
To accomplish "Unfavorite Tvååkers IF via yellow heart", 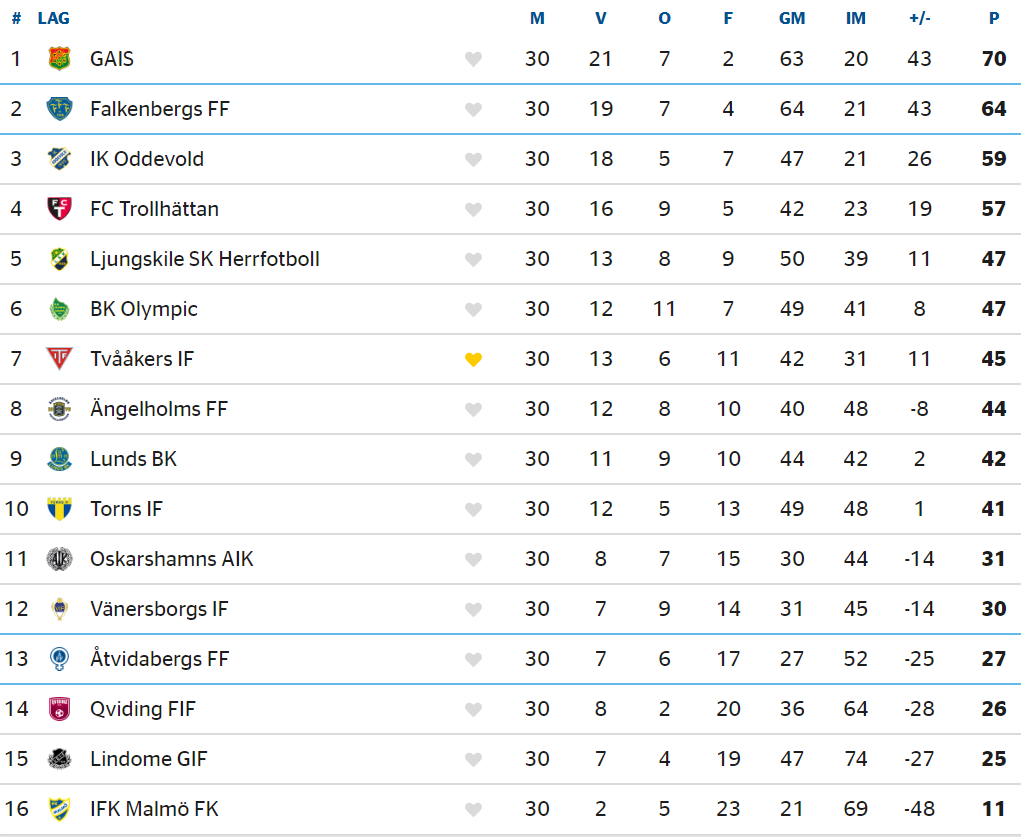I will click(473, 360).
